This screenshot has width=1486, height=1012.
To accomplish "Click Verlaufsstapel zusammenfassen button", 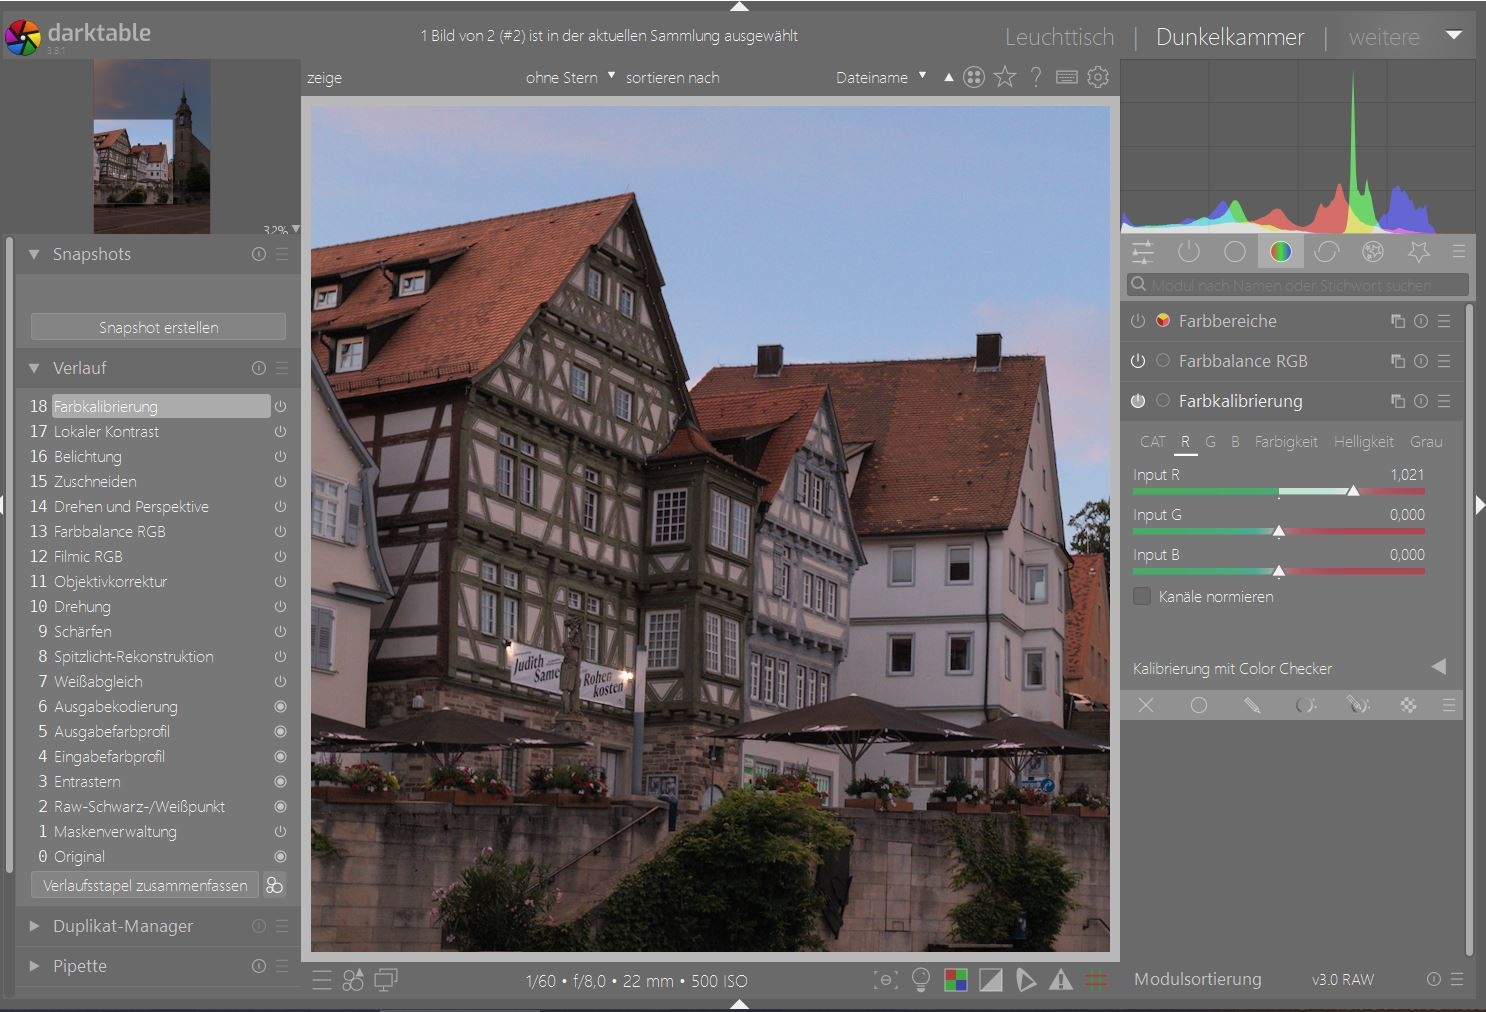I will coord(145,885).
